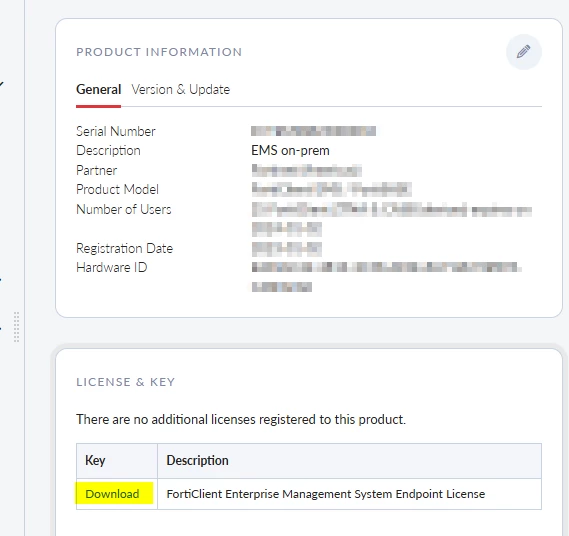
Task: Click the License & Key heading
Action: (x=126, y=382)
